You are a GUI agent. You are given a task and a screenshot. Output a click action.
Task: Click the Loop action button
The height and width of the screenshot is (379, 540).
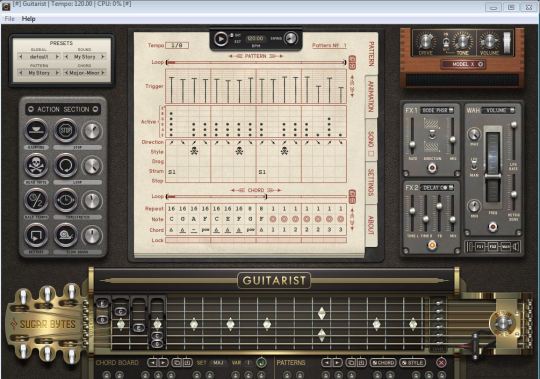65,166
